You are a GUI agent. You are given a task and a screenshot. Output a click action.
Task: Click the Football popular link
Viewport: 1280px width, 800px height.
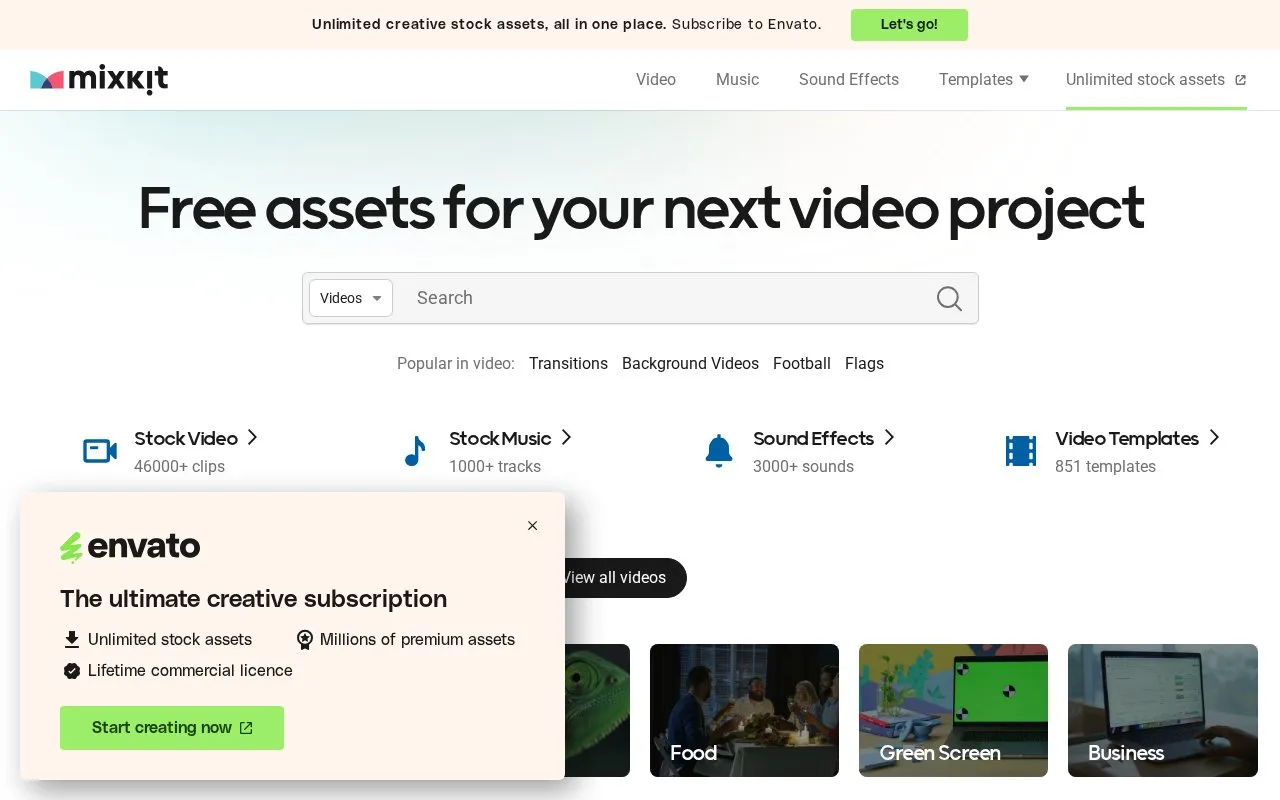click(802, 363)
